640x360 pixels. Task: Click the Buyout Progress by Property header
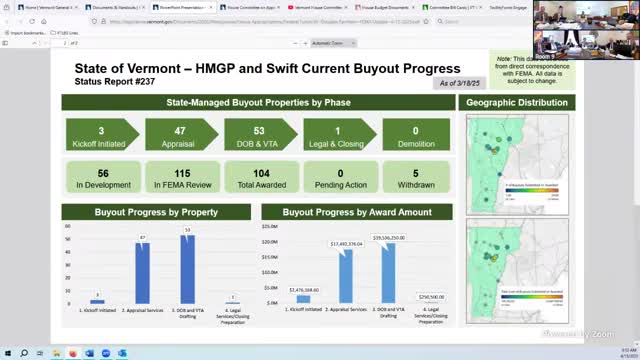(x=156, y=212)
